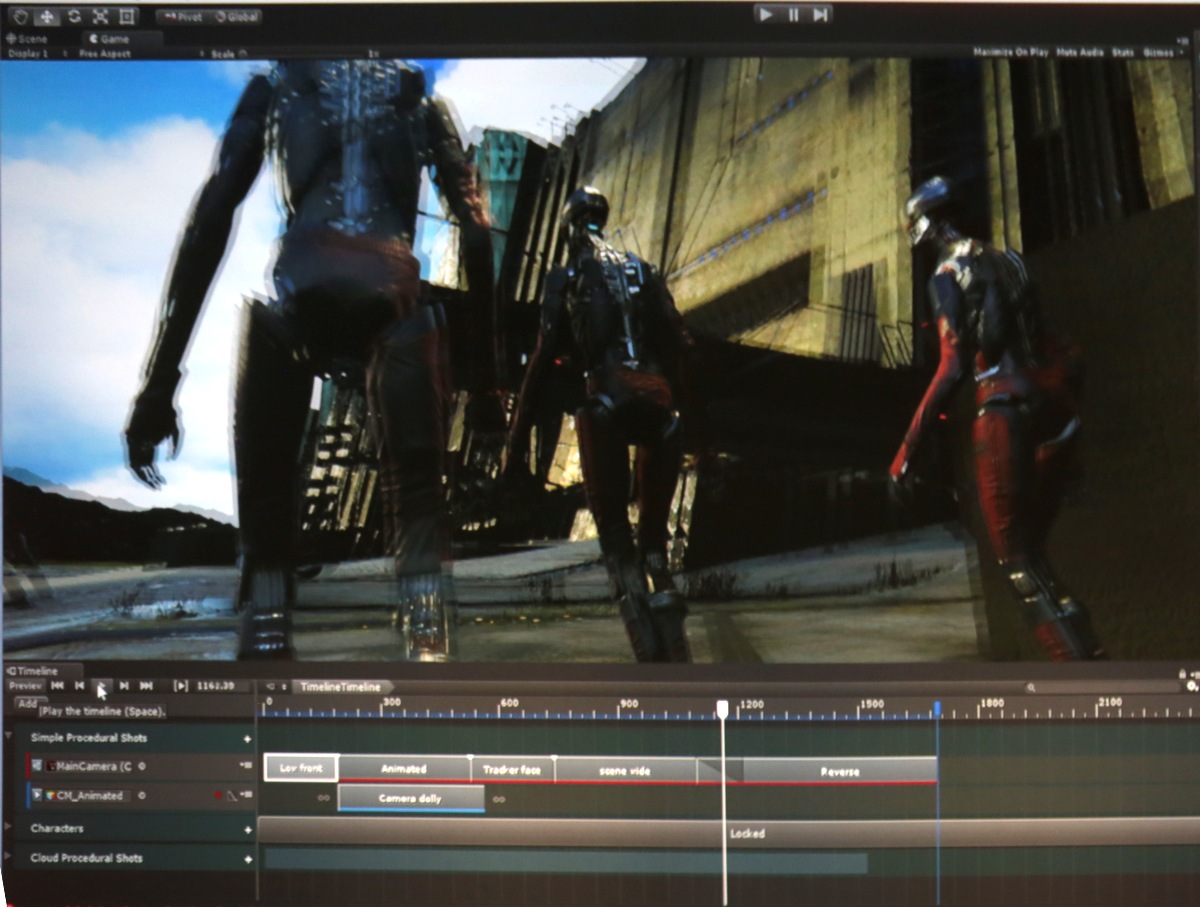
Task: Switch to the Scene tab
Action: coord(28,39)
